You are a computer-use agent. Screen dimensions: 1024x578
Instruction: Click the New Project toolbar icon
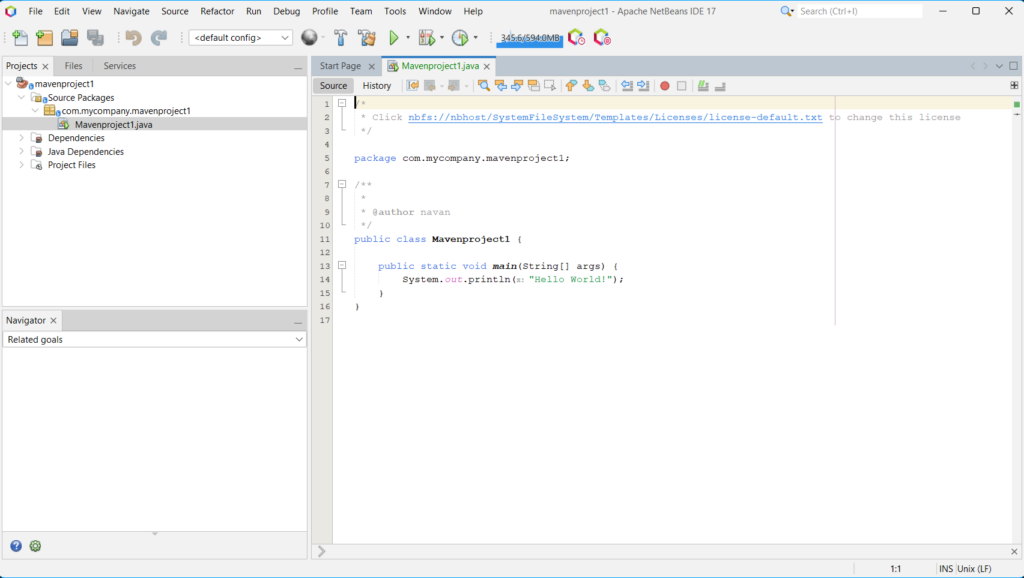click(44, 38)
